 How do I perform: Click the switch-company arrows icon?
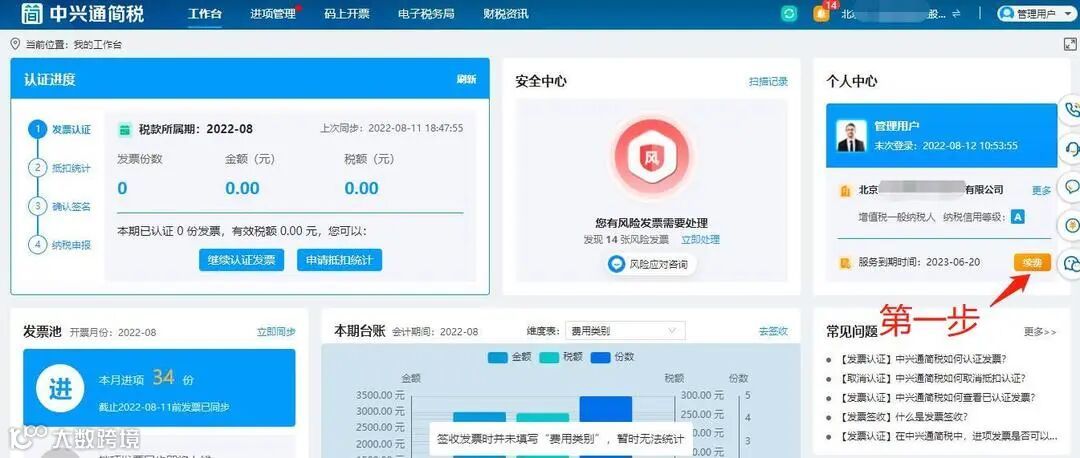point(955,14)
